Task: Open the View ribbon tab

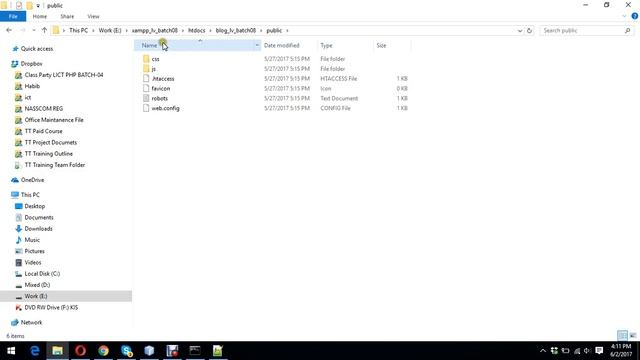Action: pyautogui.click(x=93, y=16)
